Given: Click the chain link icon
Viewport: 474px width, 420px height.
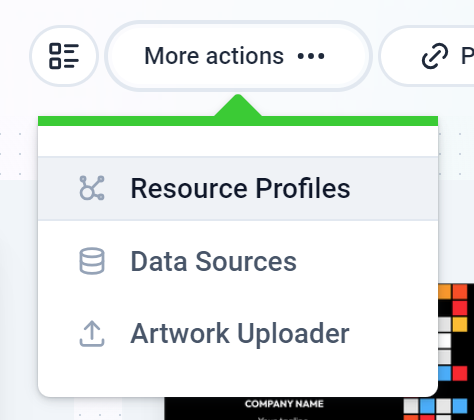Looking at the screenshot, I should coord(435,56).
